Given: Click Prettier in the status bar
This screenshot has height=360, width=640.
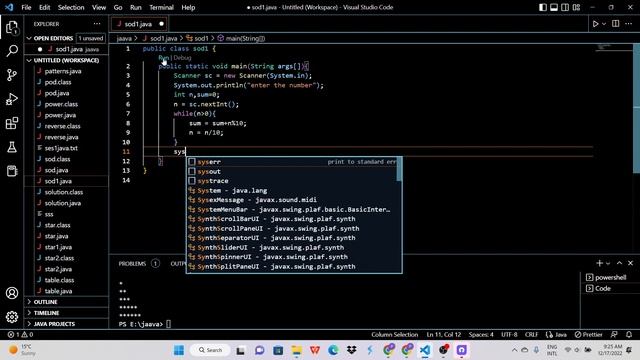Looking at the screenshot, I should click(589, 334).
